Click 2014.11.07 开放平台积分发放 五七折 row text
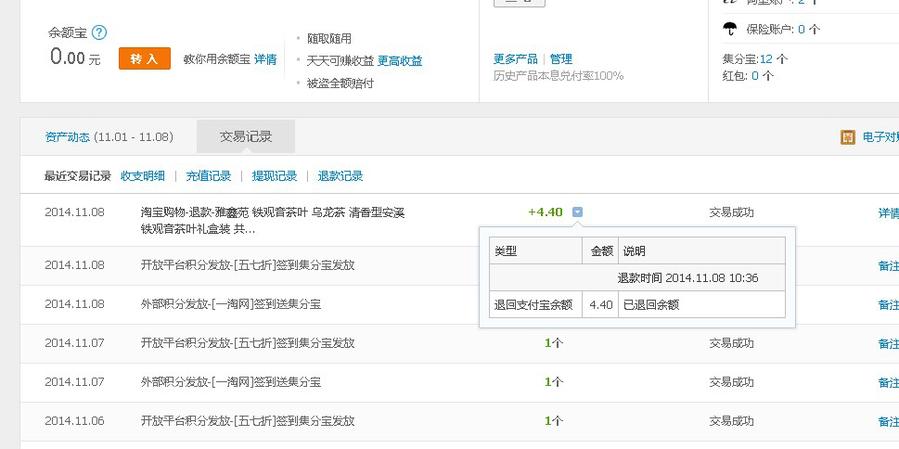 (x=248, y=343)
